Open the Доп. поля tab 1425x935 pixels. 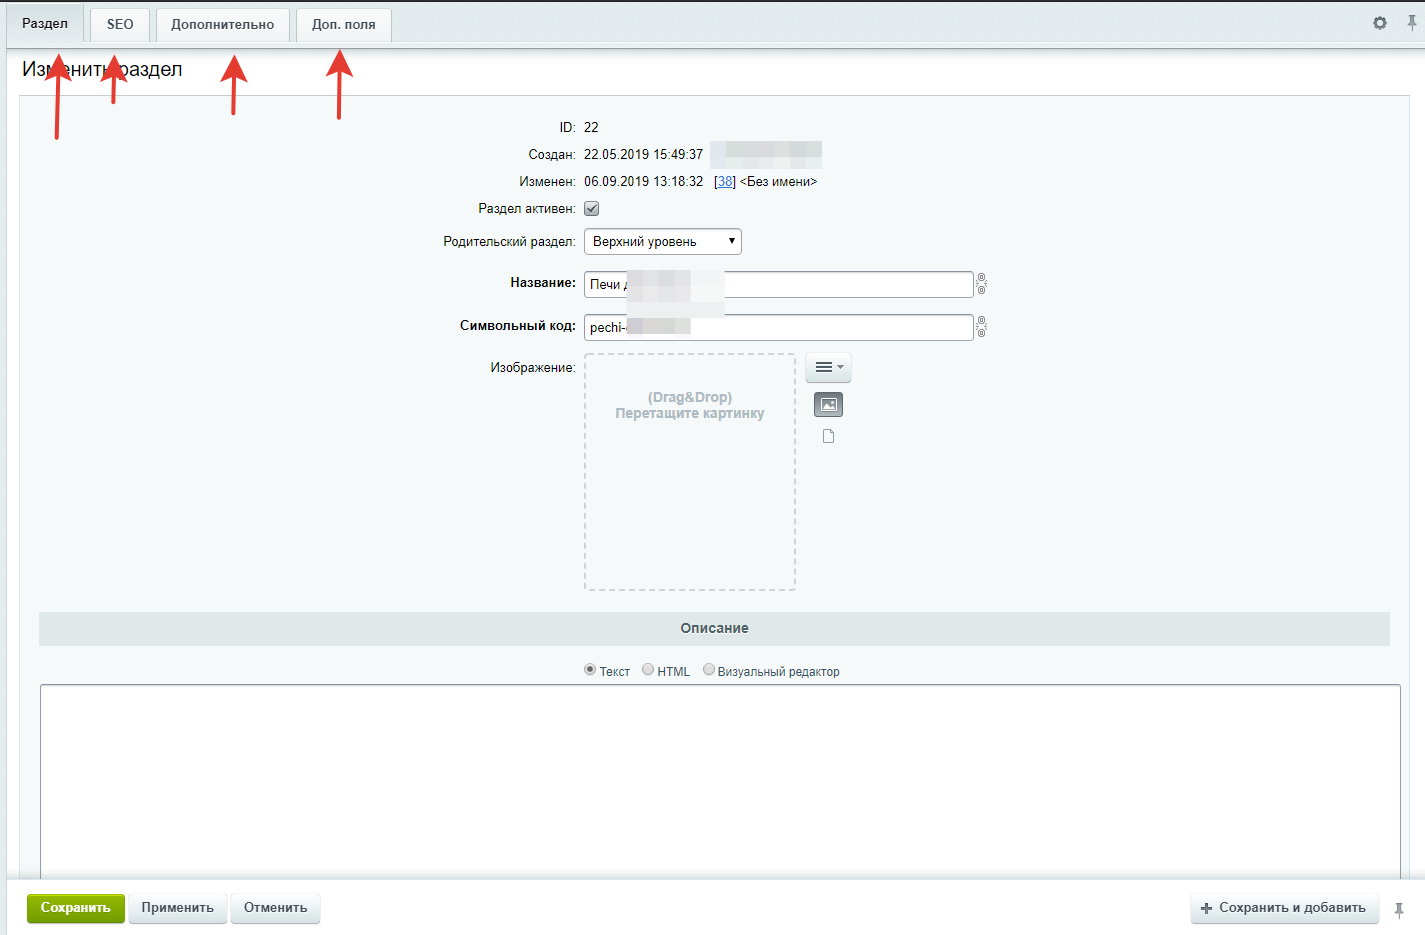pos(344,24)
